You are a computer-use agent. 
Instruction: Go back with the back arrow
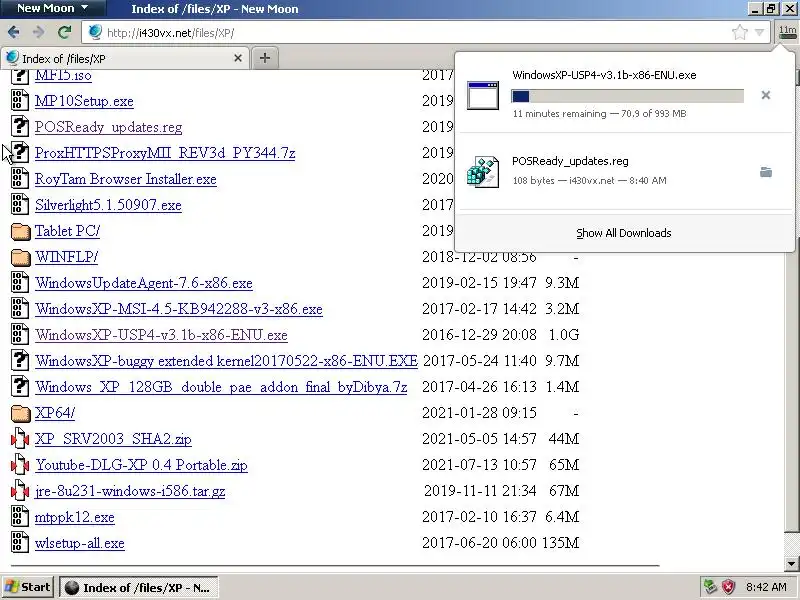coord(14,33)
